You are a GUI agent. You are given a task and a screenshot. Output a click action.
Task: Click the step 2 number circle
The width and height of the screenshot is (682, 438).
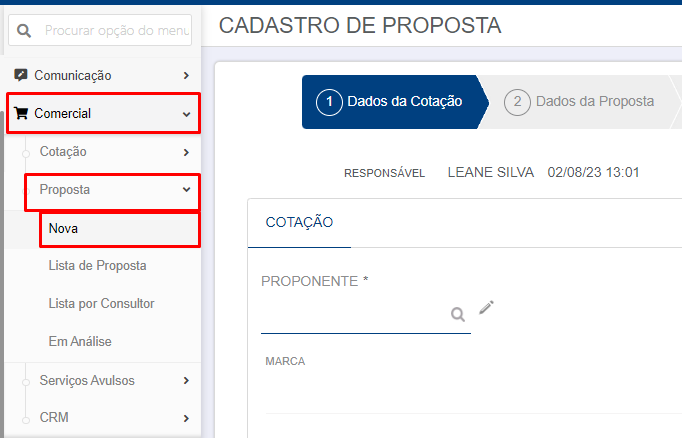click(517, 102)
